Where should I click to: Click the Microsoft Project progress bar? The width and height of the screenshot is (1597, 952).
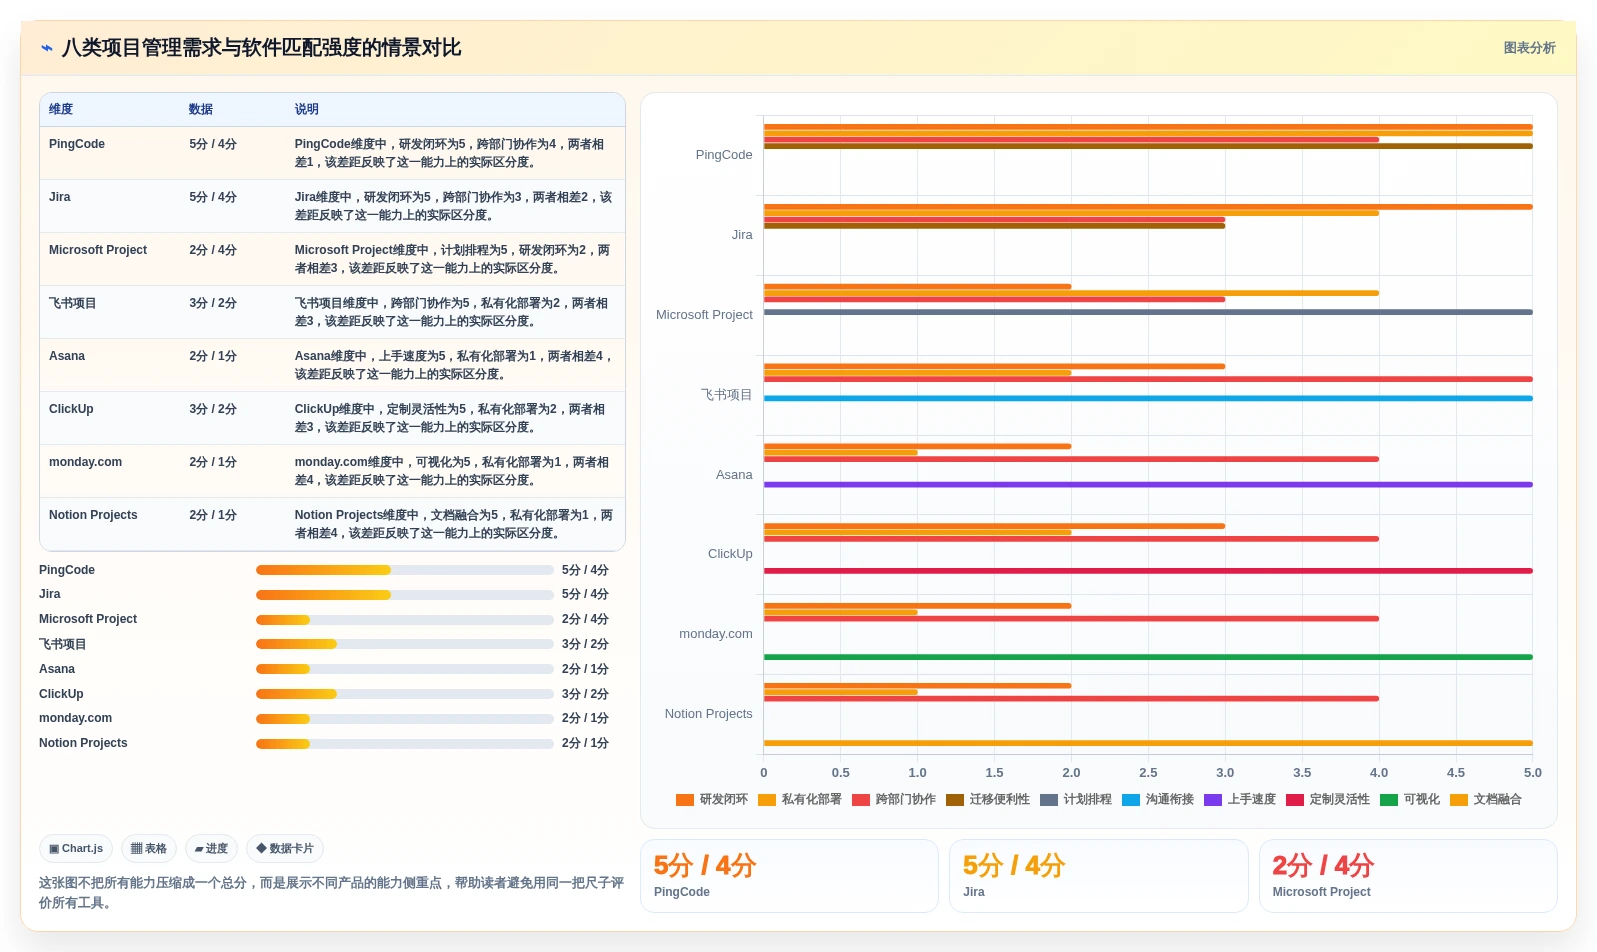(405, 620)
